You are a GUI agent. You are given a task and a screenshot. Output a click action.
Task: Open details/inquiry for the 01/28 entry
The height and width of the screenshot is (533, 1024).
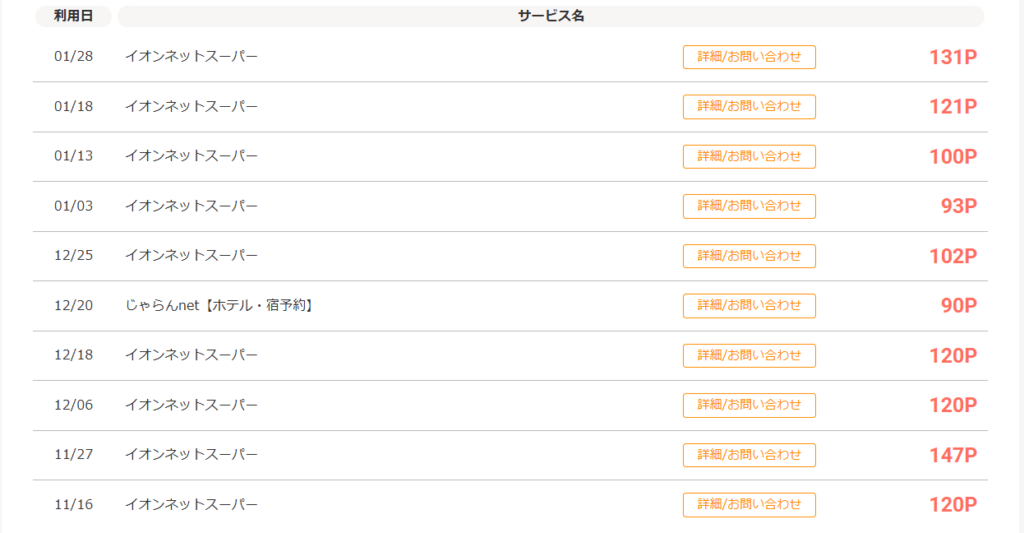tap(749, 57)
